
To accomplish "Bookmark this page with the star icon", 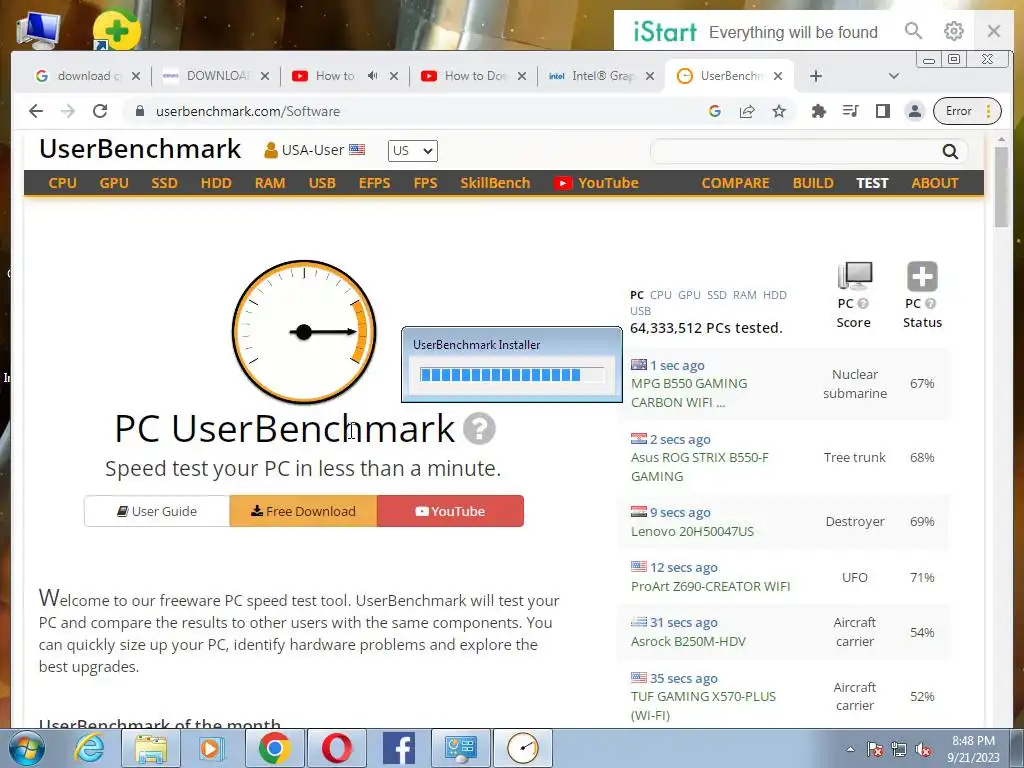I will 778,111.
